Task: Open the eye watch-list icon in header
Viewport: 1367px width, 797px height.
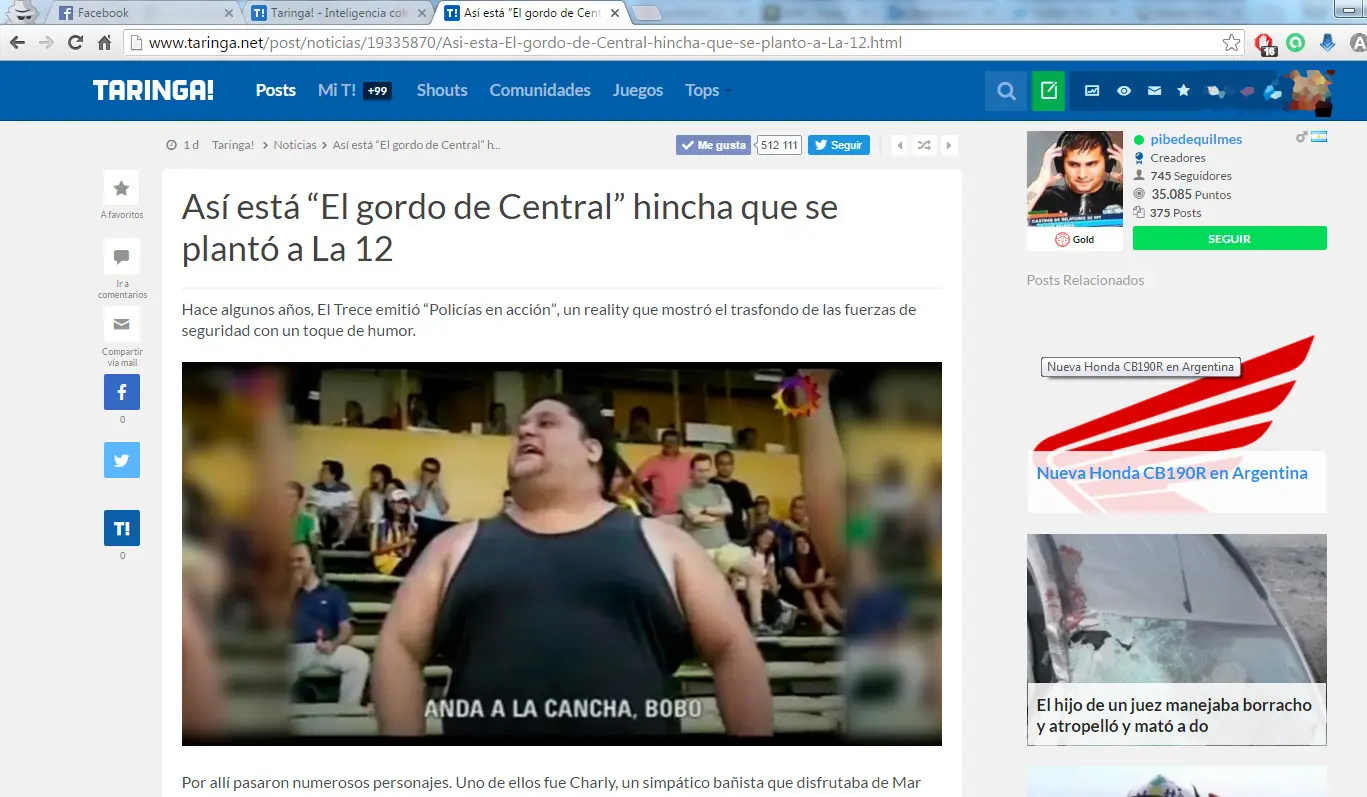Action: [x=1124, y=91]
